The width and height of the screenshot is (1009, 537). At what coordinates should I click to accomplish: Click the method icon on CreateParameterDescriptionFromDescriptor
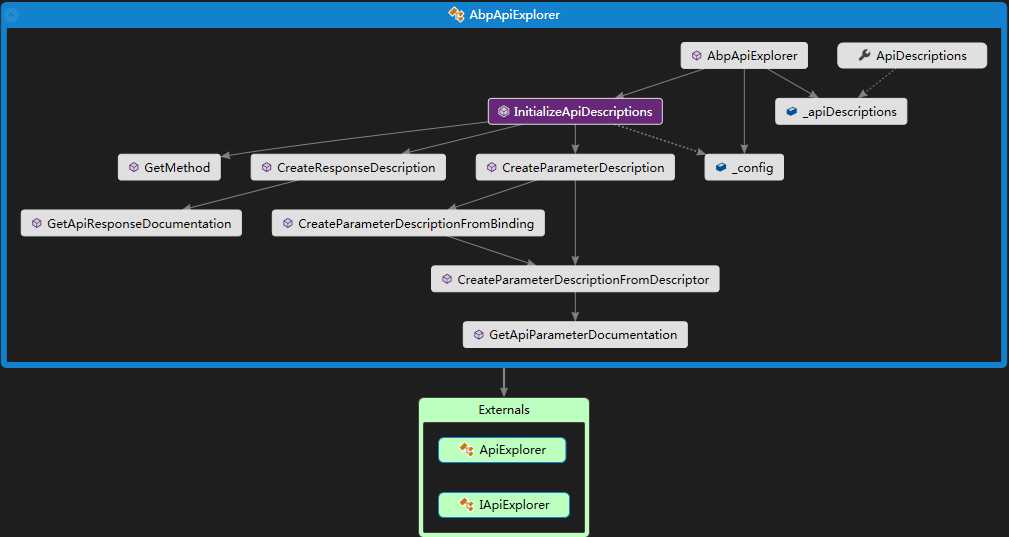(x=447, y=279)
